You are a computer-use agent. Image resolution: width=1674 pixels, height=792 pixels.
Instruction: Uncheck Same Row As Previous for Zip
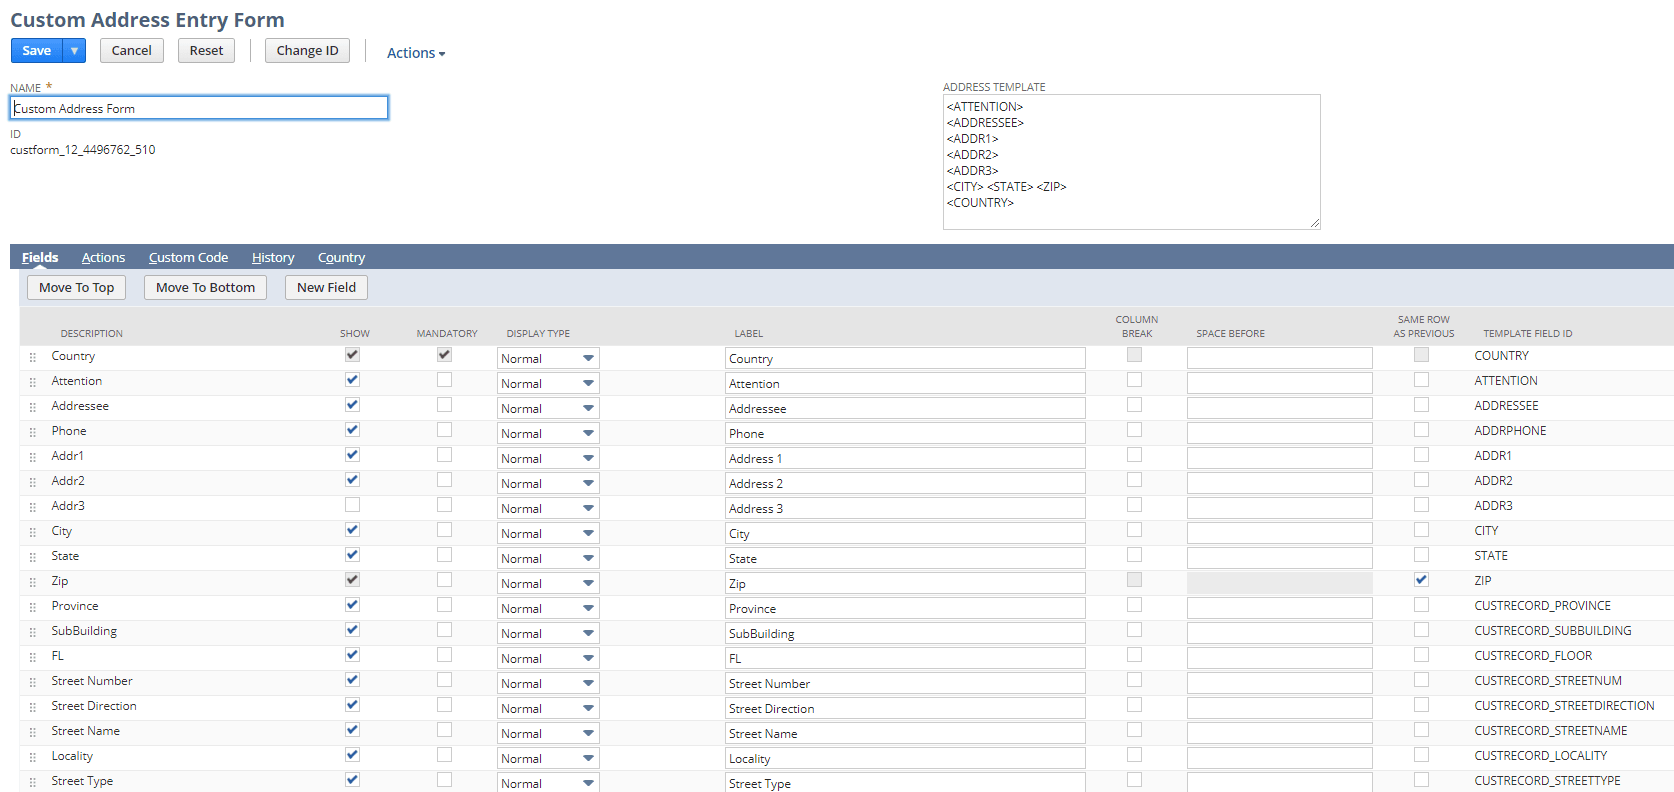point(1421,580)
